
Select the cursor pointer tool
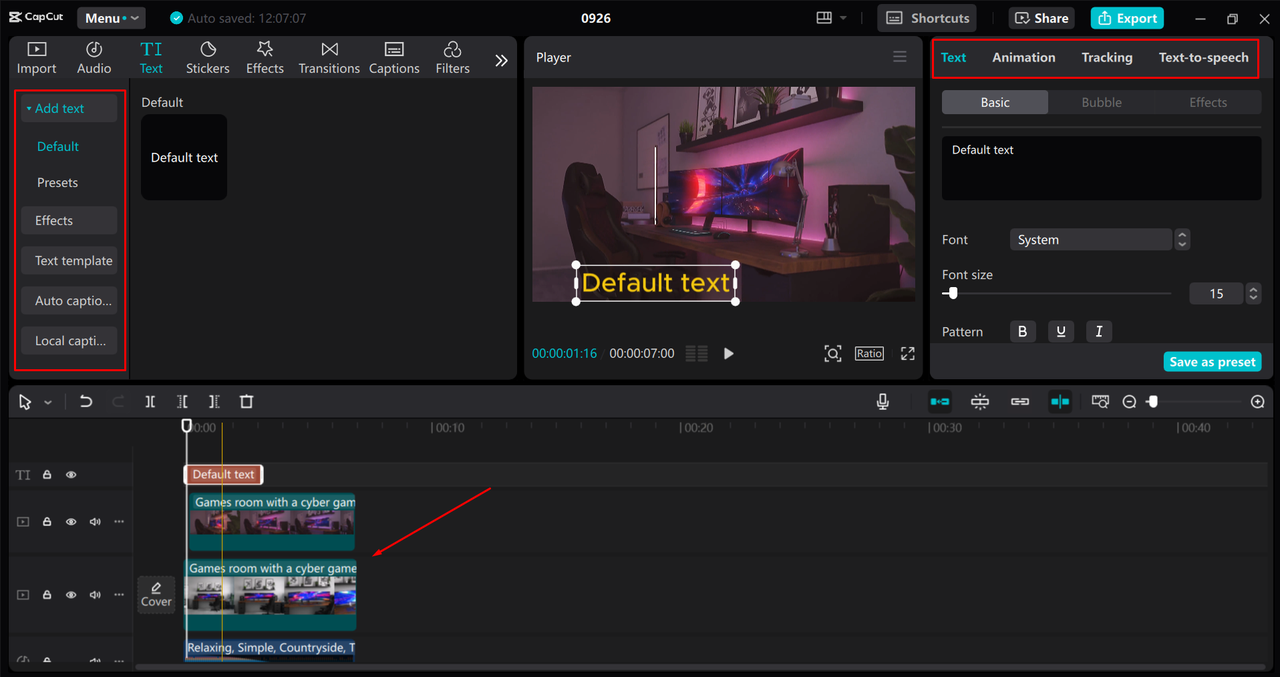(25, 401)
